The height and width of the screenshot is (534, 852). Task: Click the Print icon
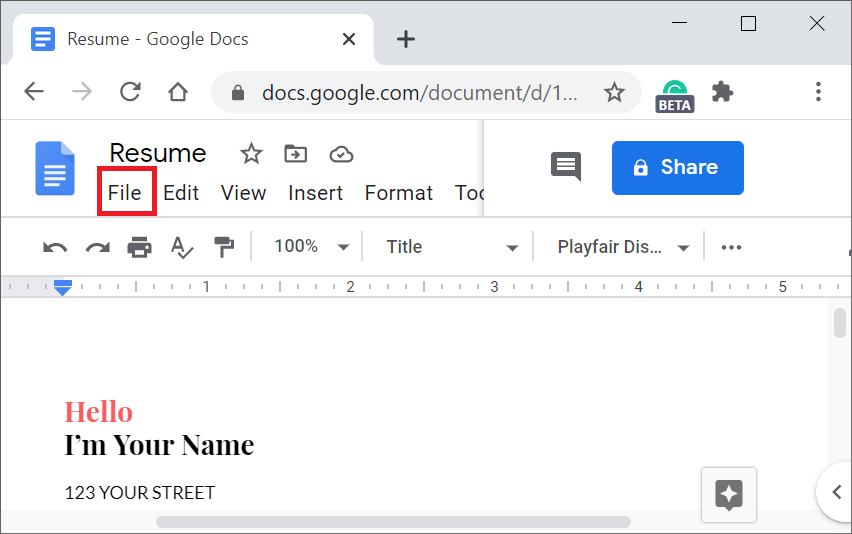tap(139, 247)
